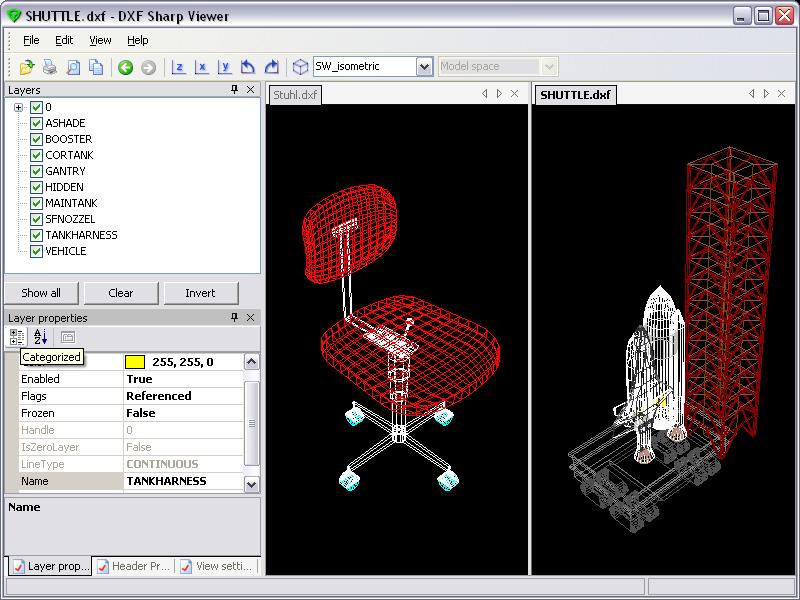The height and width of the screenshot is (600, 800).
Task: Click the Y axis view icon
Action: pyautogui.click(x=225, y=67)
